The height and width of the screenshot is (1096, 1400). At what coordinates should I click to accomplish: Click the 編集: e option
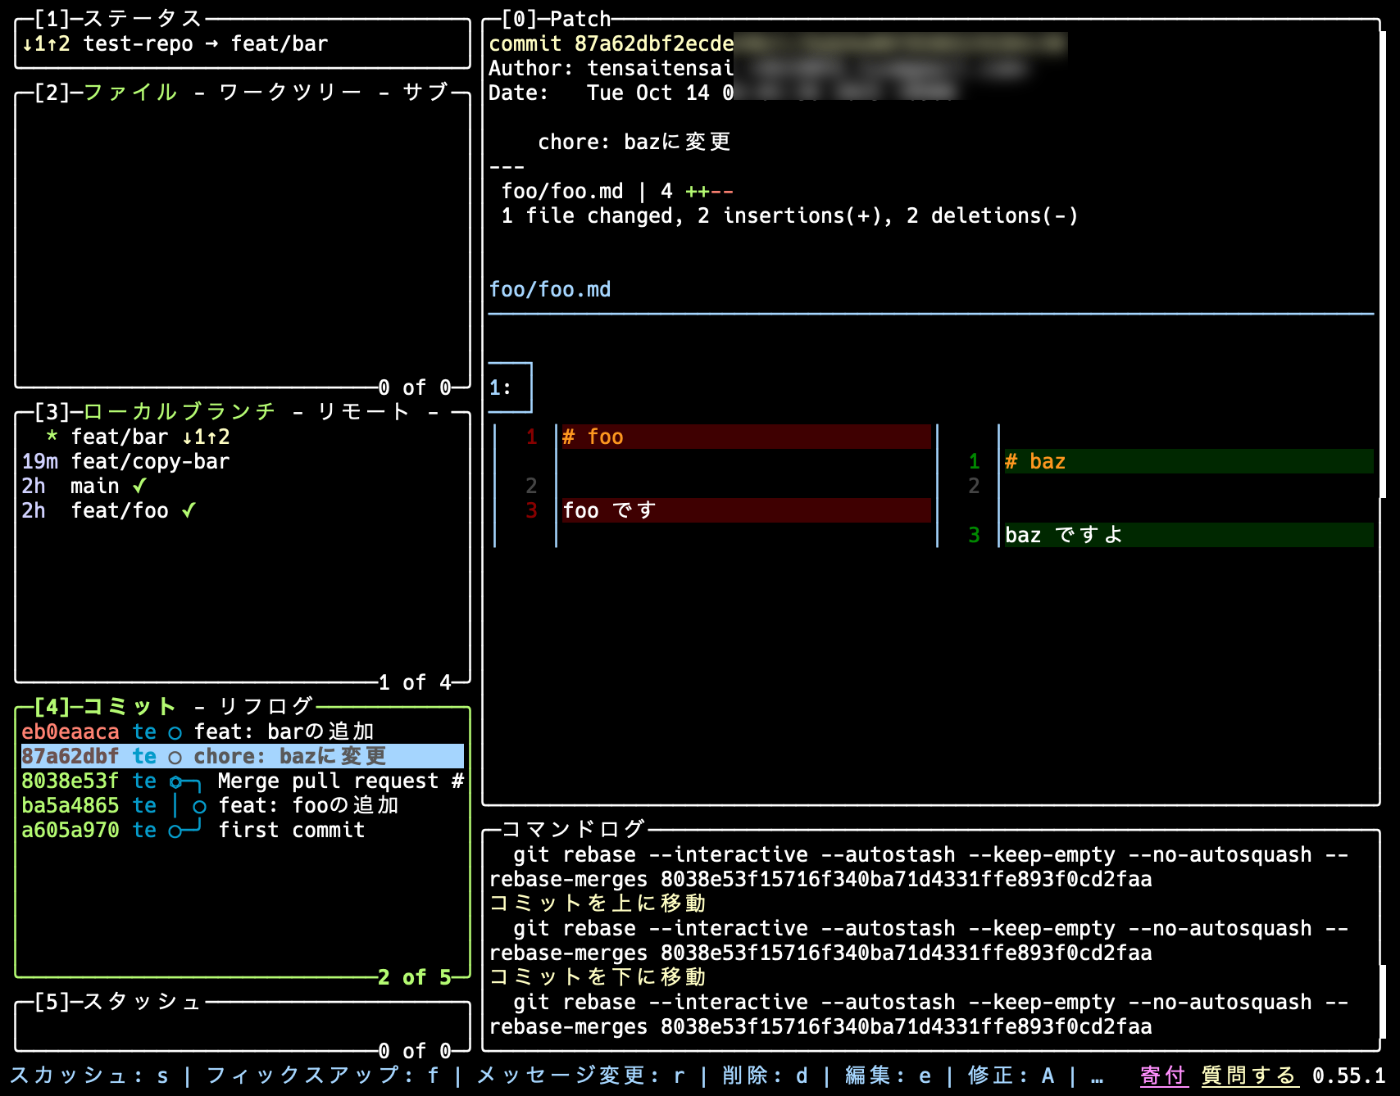tap(888, 1076)
